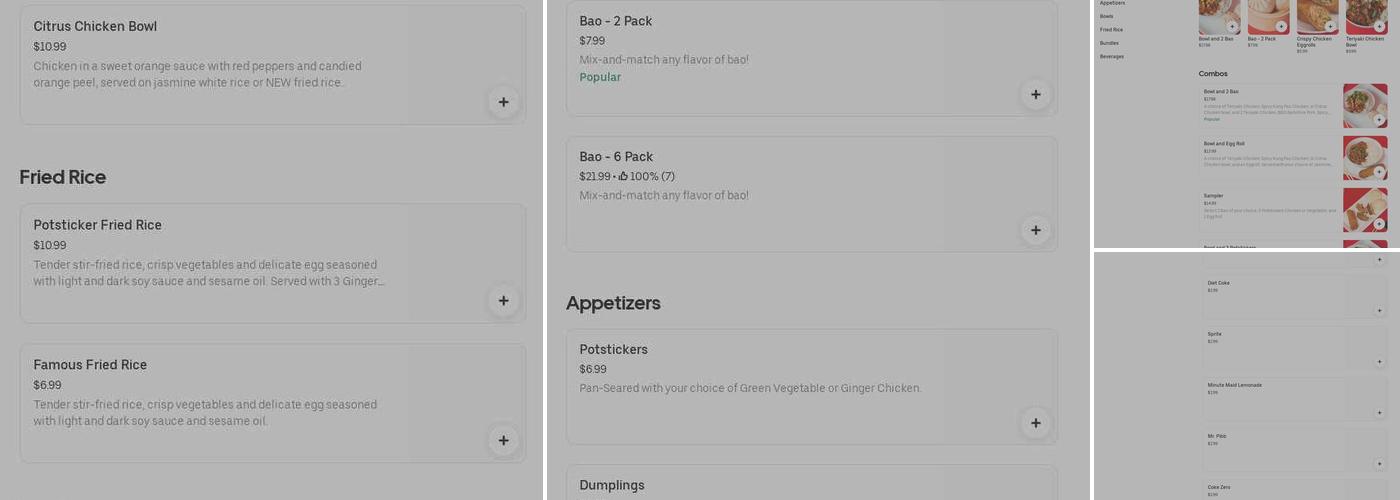Add Potsticker Fried Rice to order

point(503,301)
